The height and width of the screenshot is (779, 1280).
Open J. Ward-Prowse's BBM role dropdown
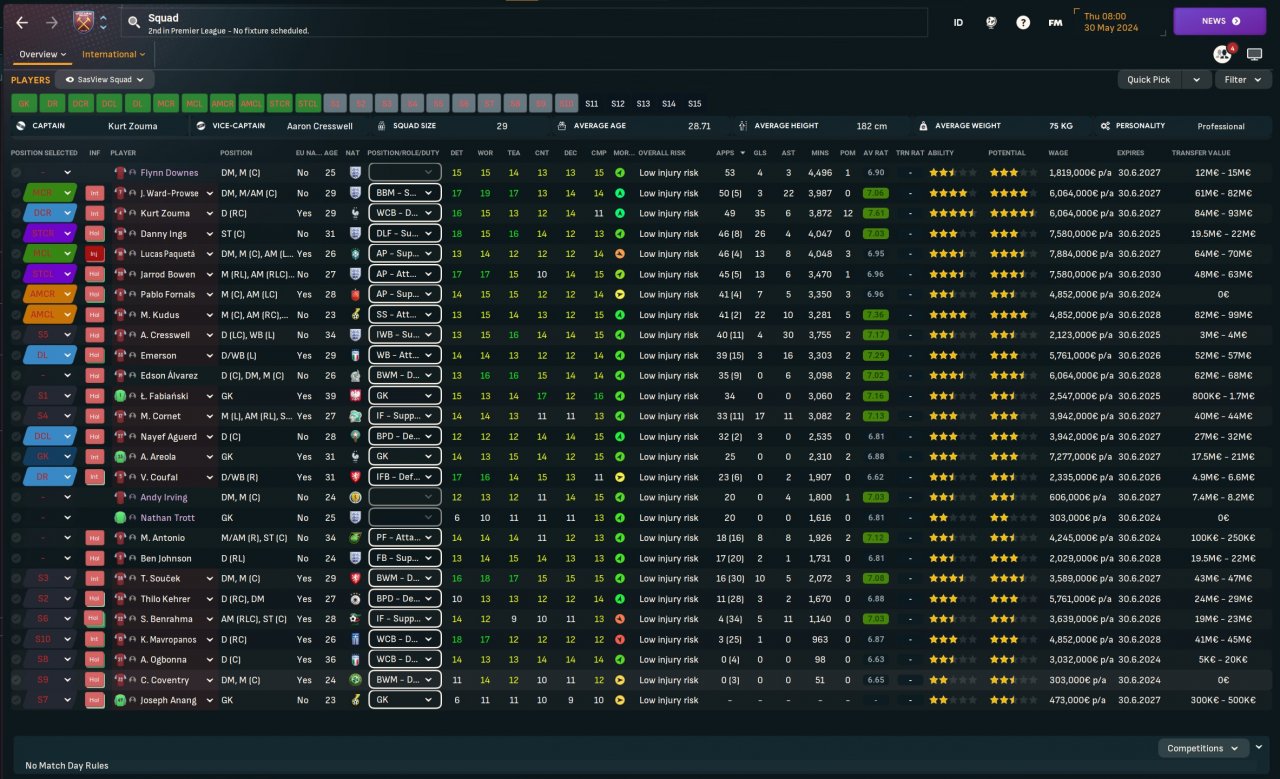point(405,193)
